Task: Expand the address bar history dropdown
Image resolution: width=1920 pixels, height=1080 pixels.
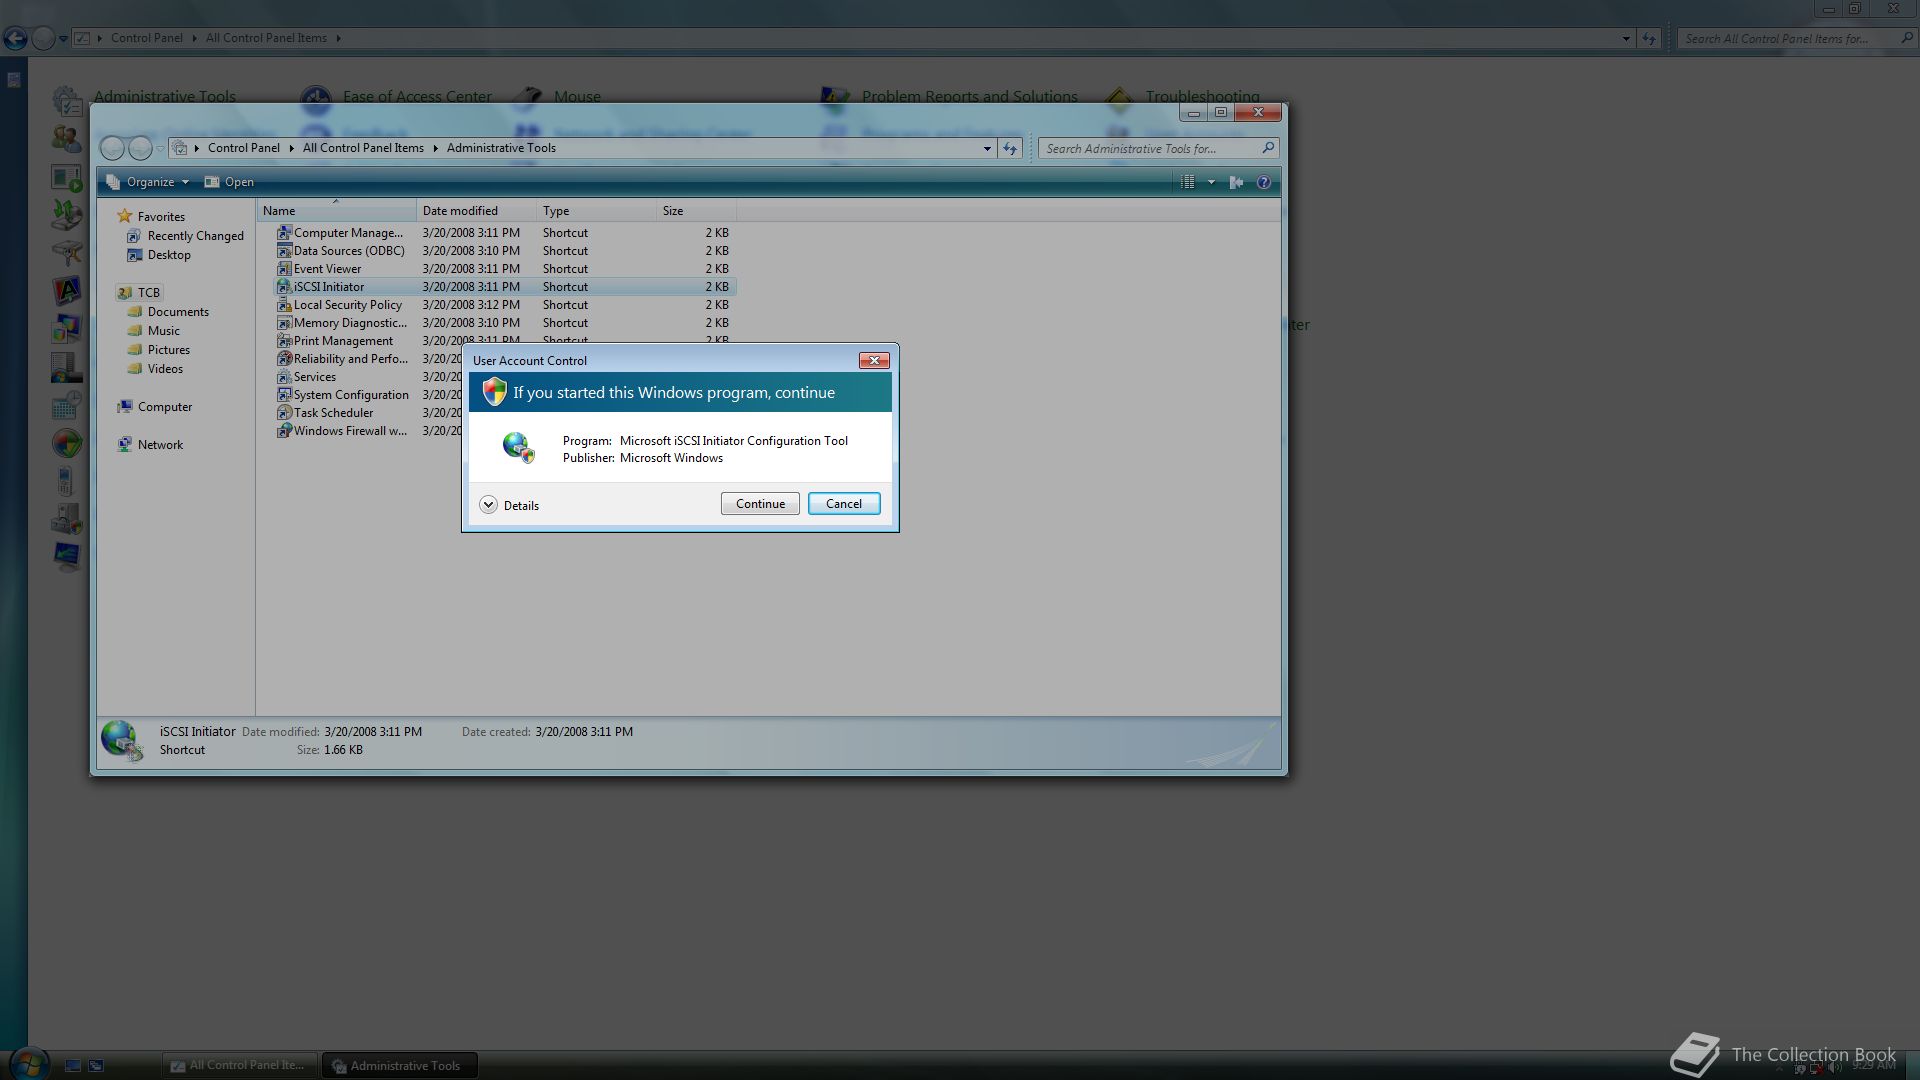Action: (x=987, y=148)
